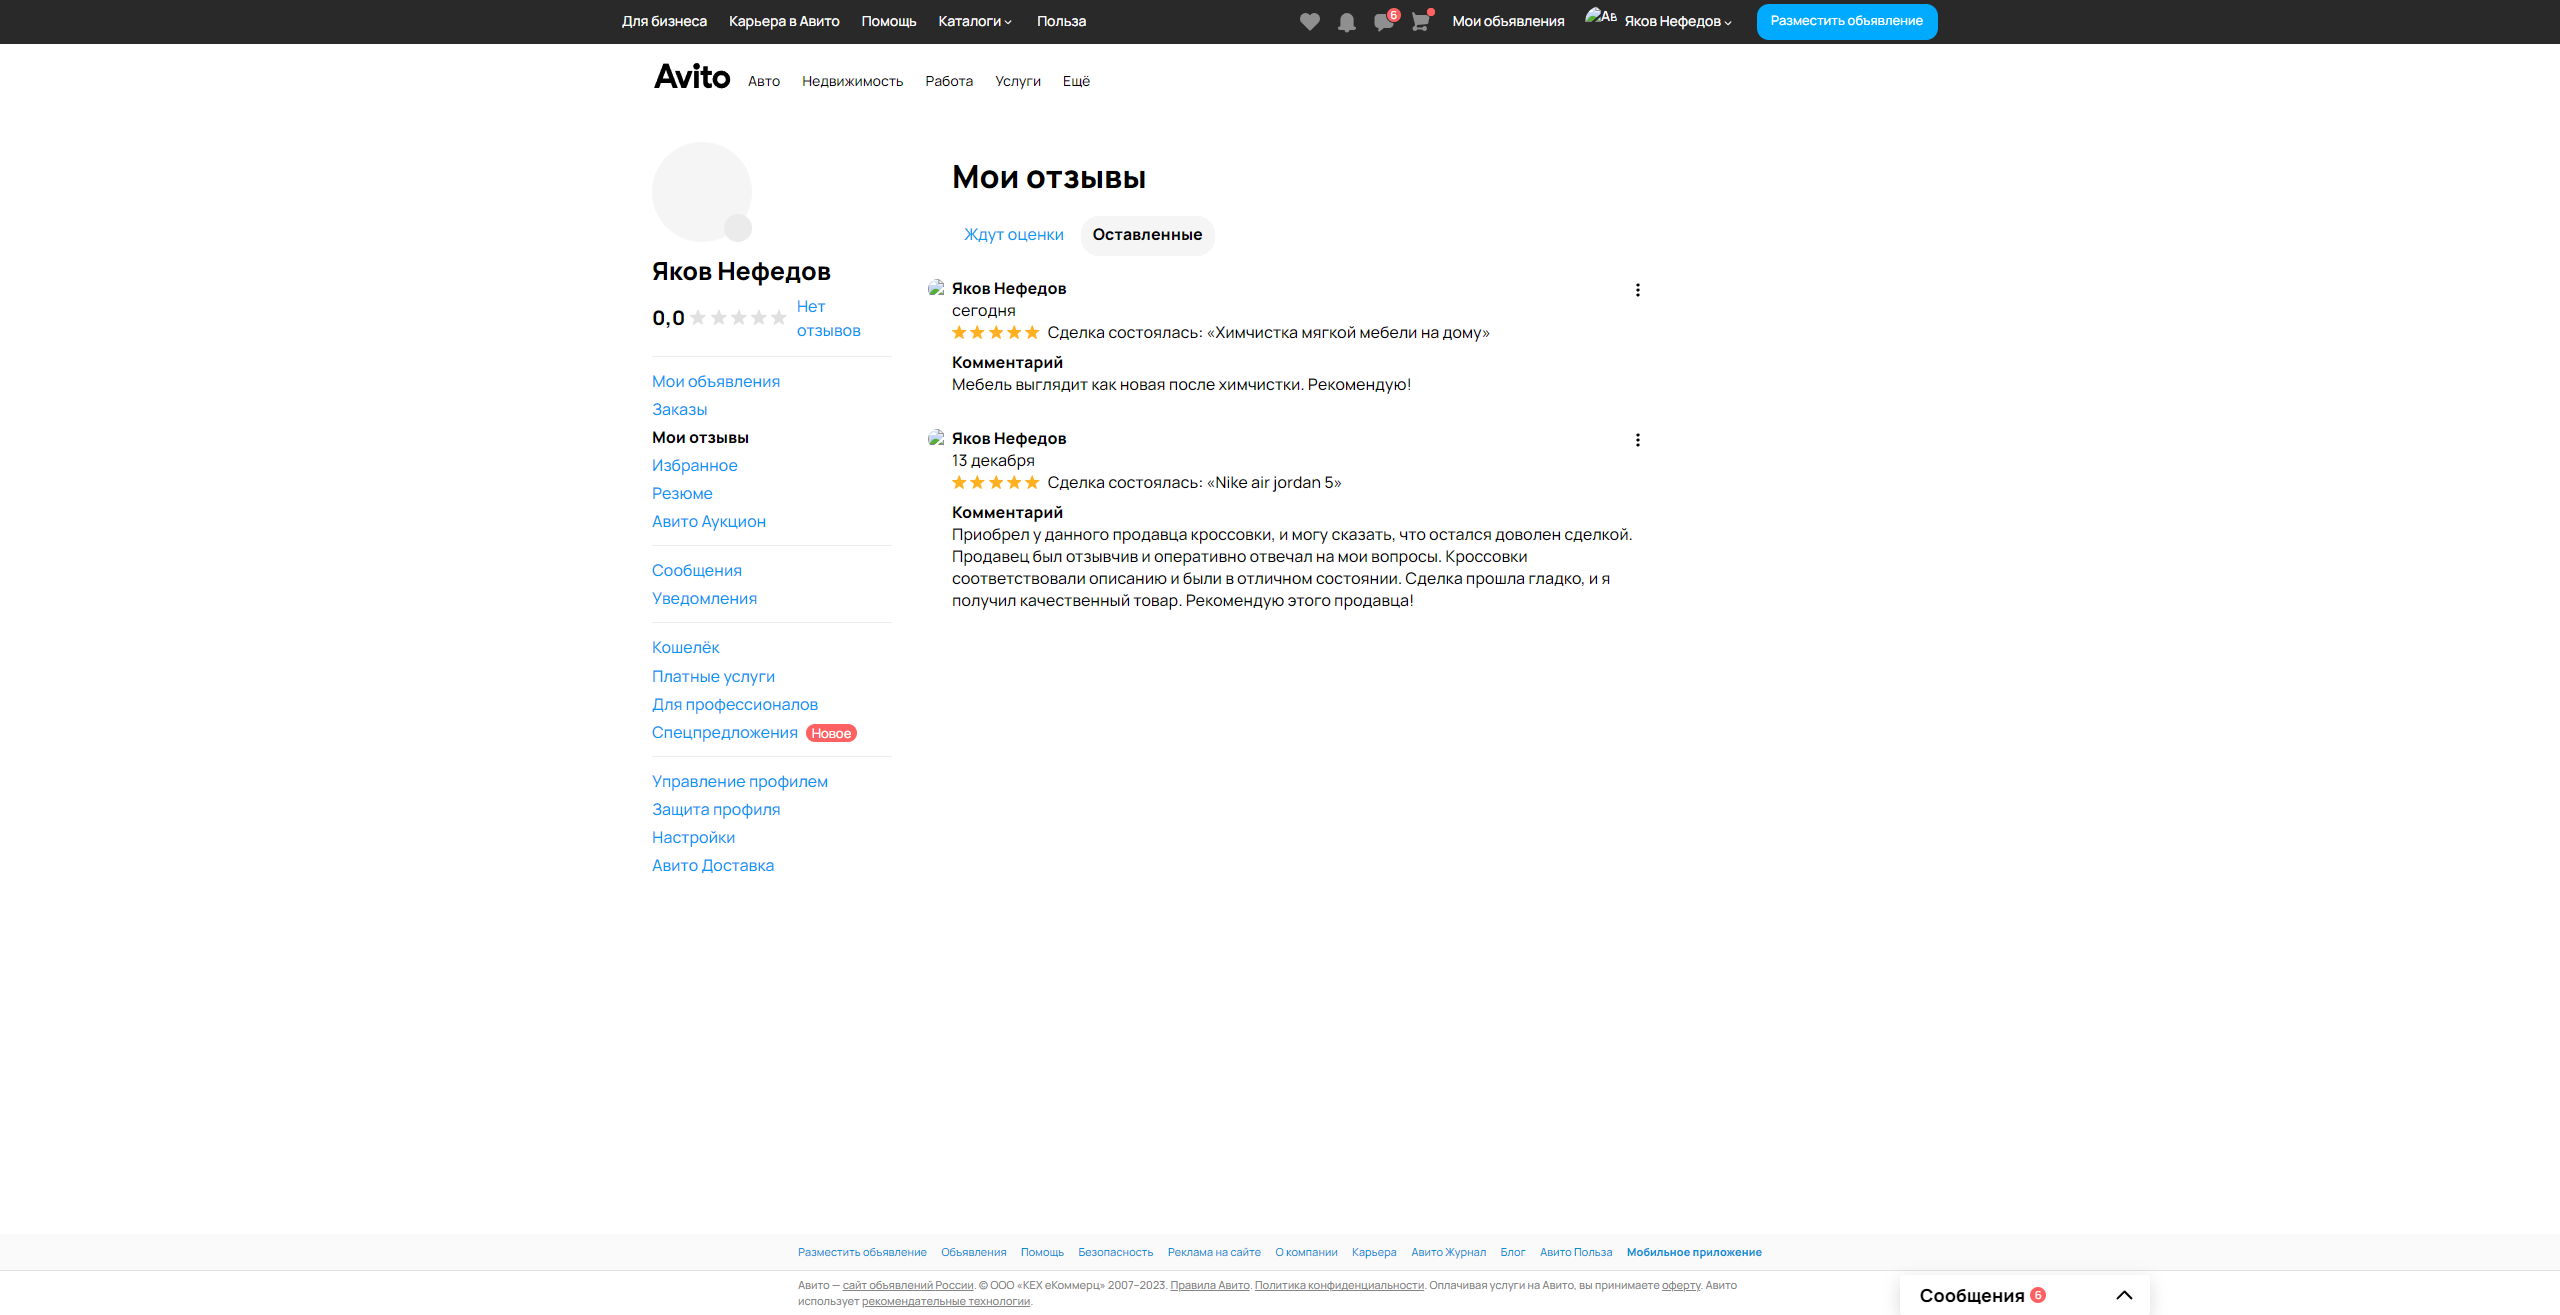The height and width of the screenshot is (1315, 2560).
Task: Go to the Избранное sidebar link
Action: [x=694, y=466]
